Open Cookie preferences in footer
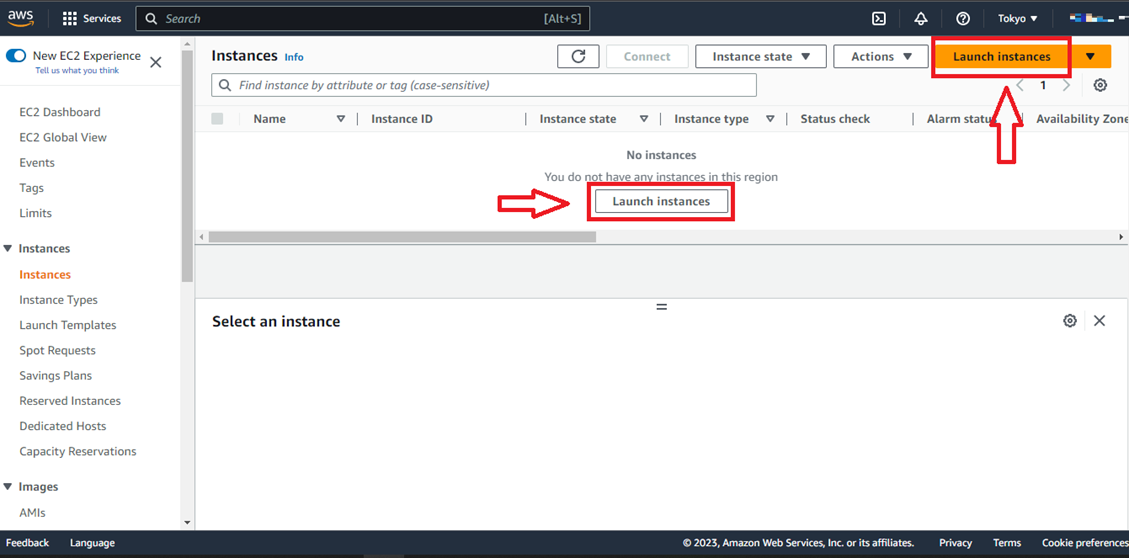The image size is (1129, 558). [x=1085, y=543]
